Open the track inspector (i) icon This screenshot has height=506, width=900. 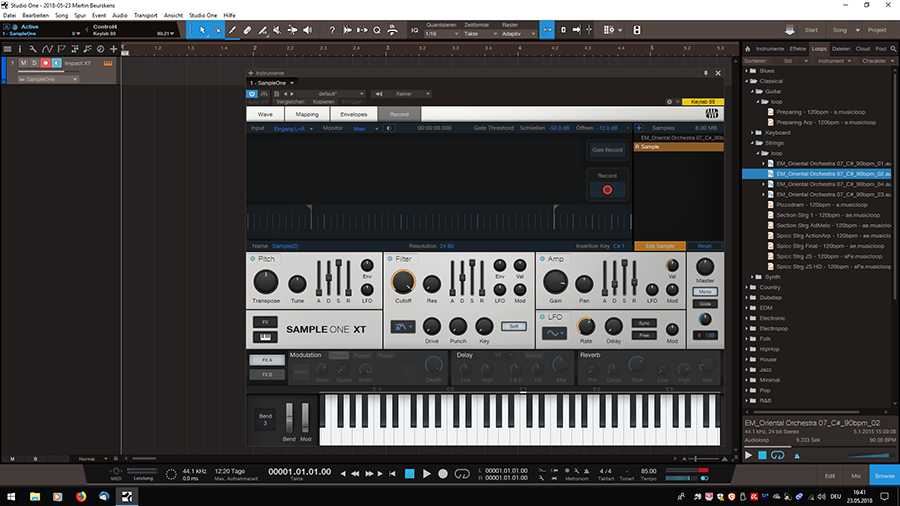[x=20, y=49]
